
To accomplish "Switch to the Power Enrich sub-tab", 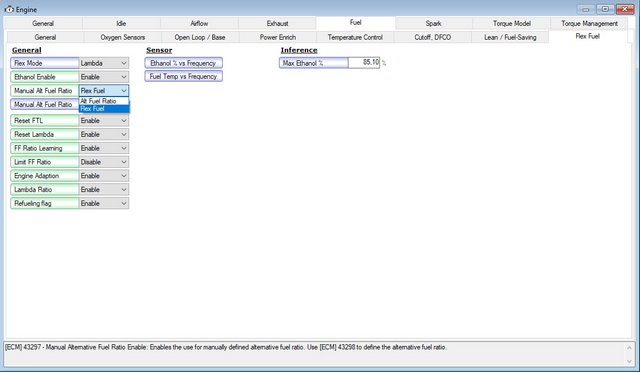I will coord(278,37).
